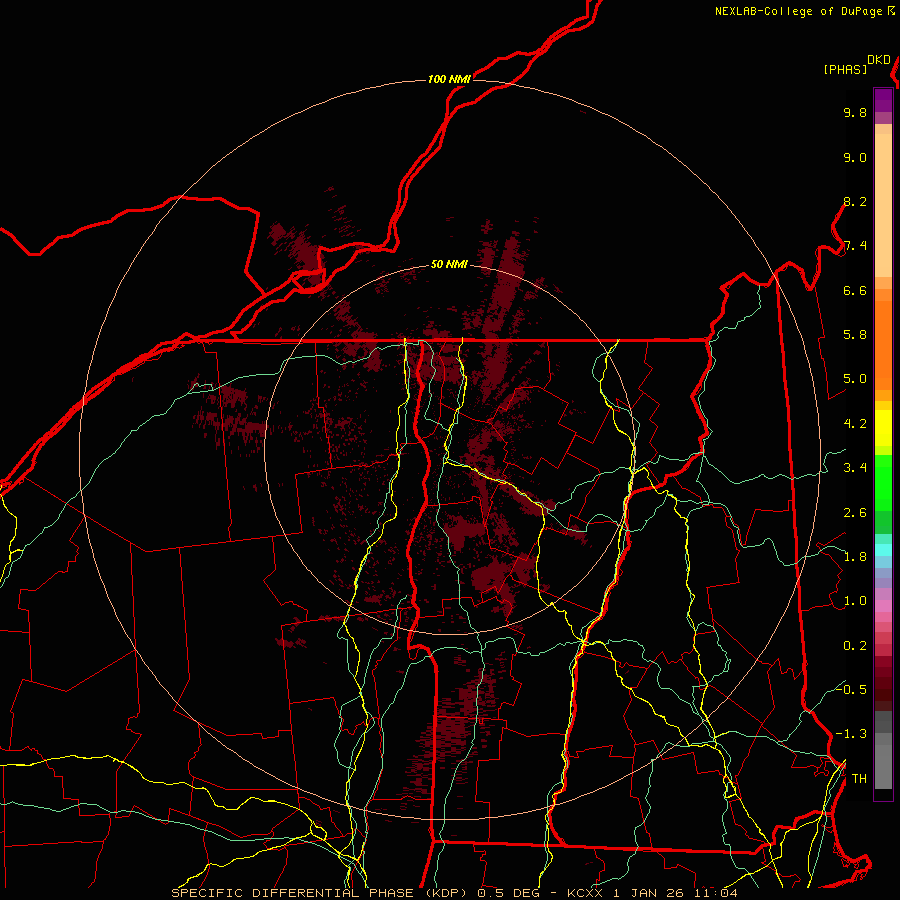Image resolution: width=900 pixels, height=900 pixels.
Task: Click the 3.4 color scale value
Action: 855,468
